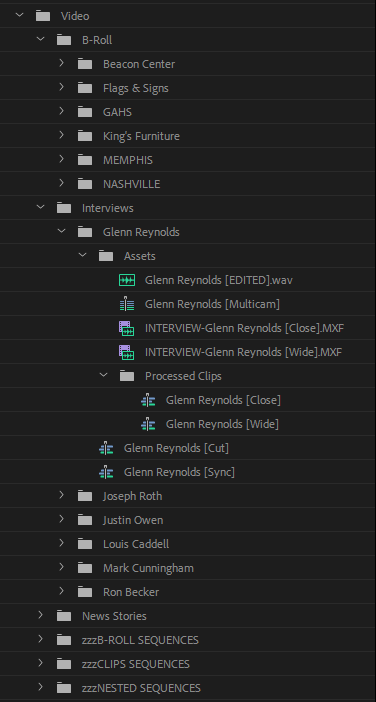This screenshot has height=702, width=376.
Task: Expand the zzzB-ROLL SEQUENCES bin
Action: coord(40,639)
